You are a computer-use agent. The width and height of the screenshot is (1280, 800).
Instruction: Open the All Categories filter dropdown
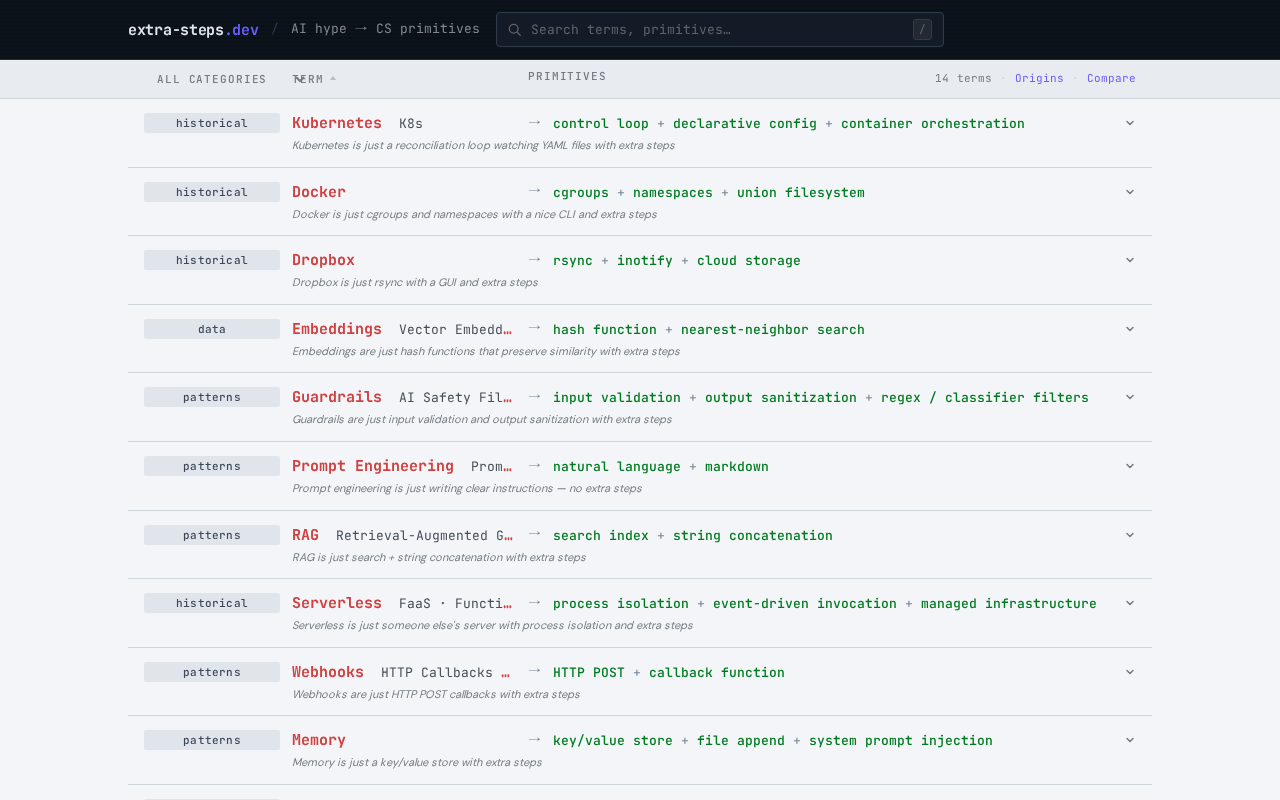point(212,79)
